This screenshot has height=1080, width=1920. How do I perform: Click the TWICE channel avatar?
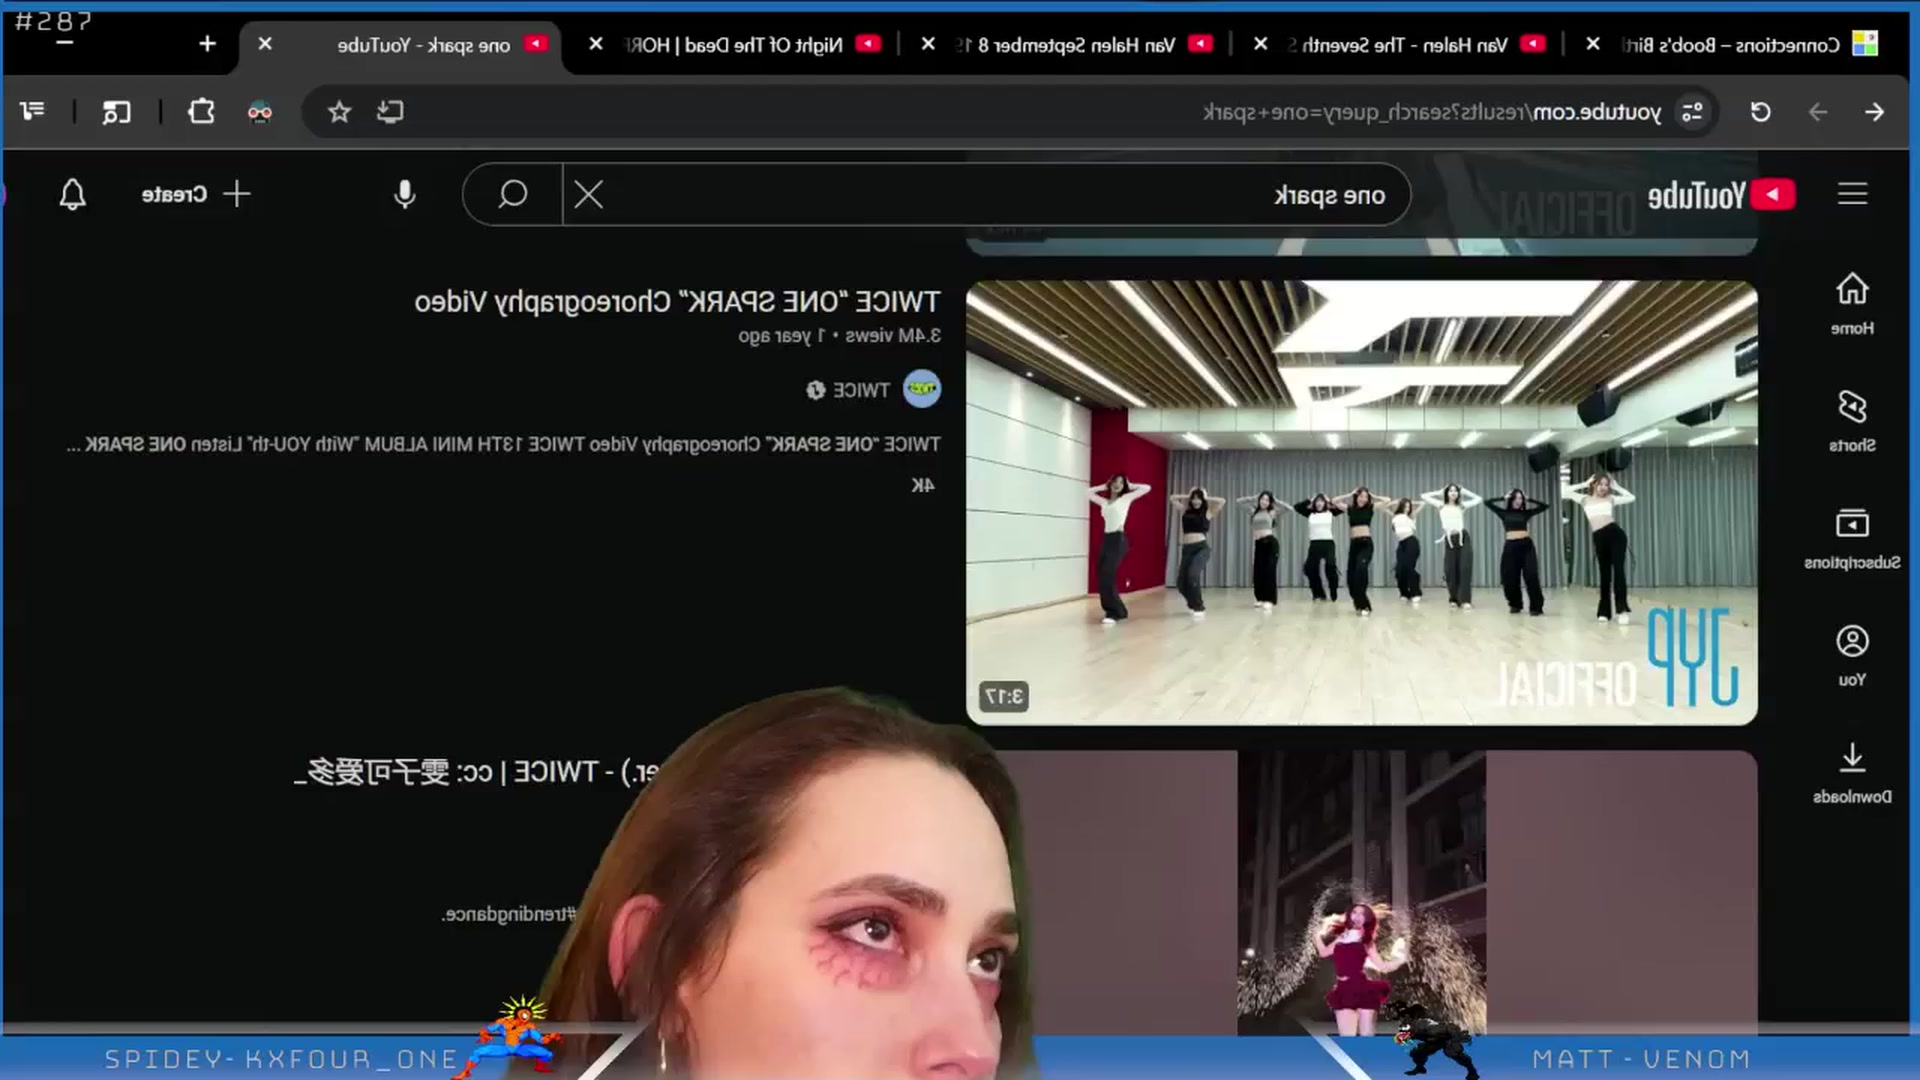click(x=921, y=389)
